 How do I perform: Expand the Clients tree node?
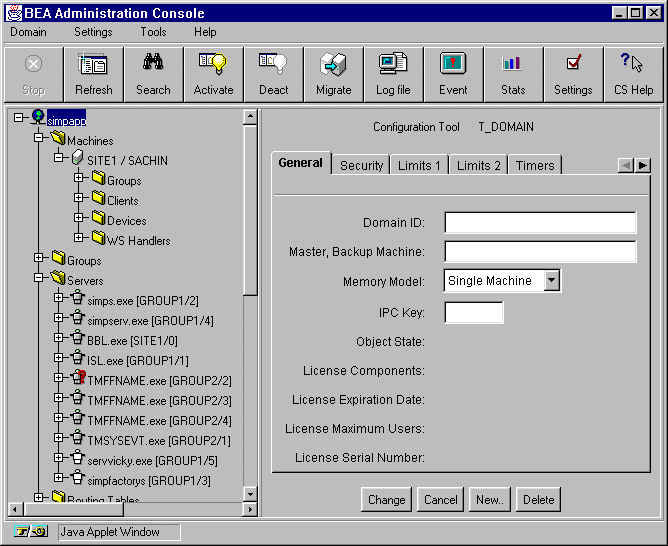click(78, 197)
